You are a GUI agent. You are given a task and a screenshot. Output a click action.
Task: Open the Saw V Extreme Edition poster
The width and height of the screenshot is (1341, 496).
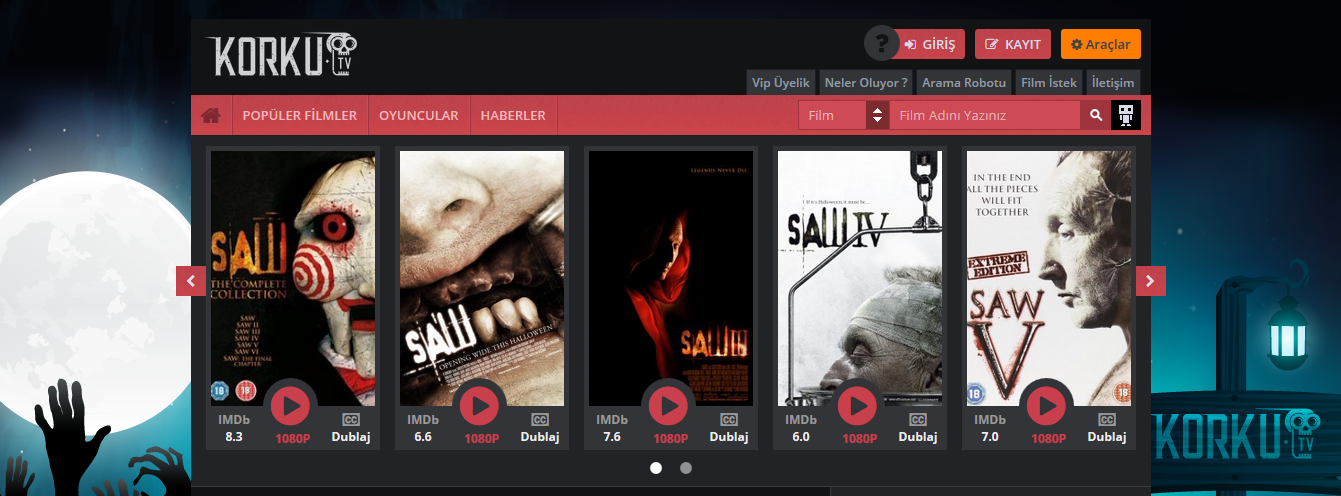click(1049, 278)
